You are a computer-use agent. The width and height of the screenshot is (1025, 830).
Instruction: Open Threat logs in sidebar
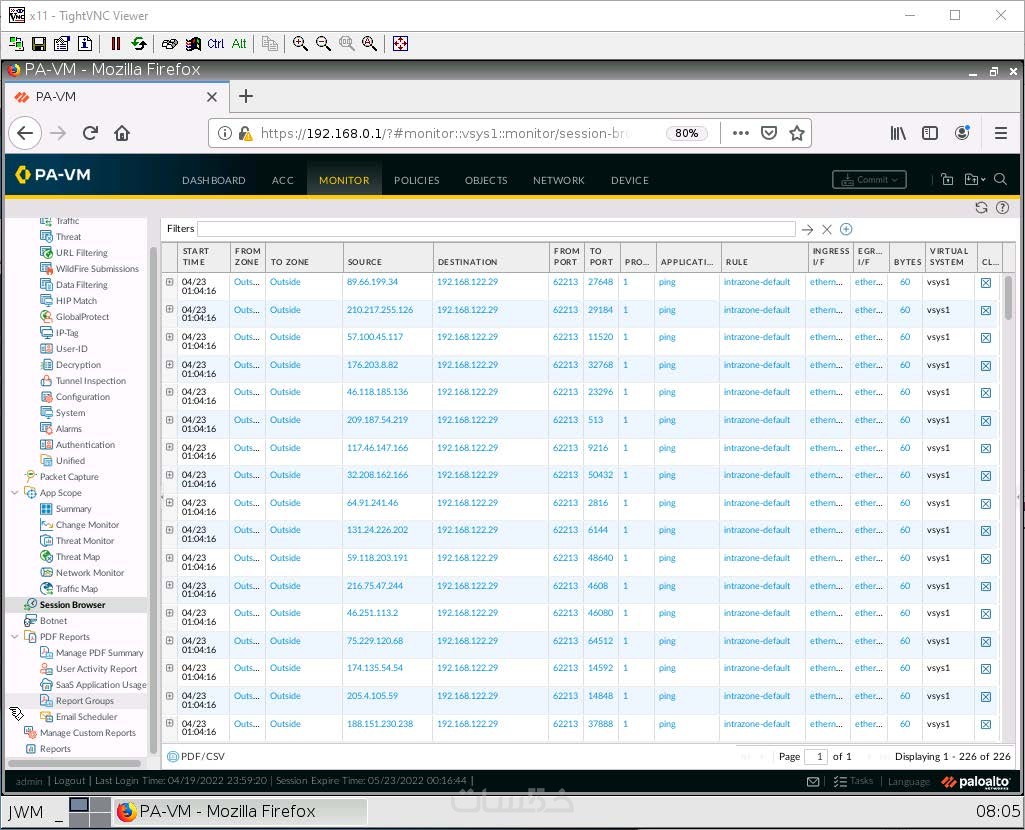click(68, 237)
